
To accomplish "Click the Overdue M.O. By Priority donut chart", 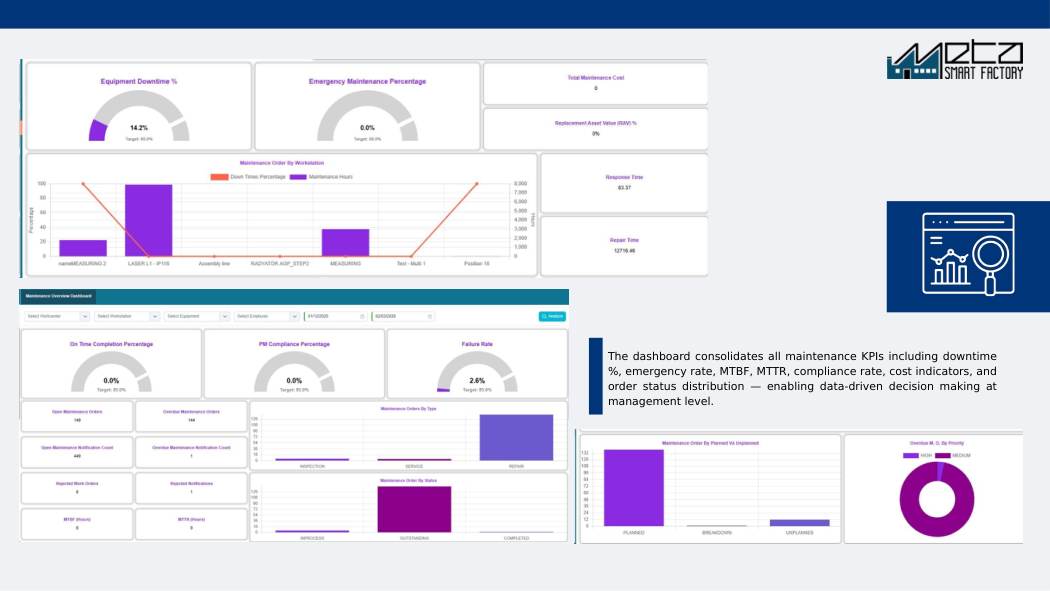I will [937, 499].
